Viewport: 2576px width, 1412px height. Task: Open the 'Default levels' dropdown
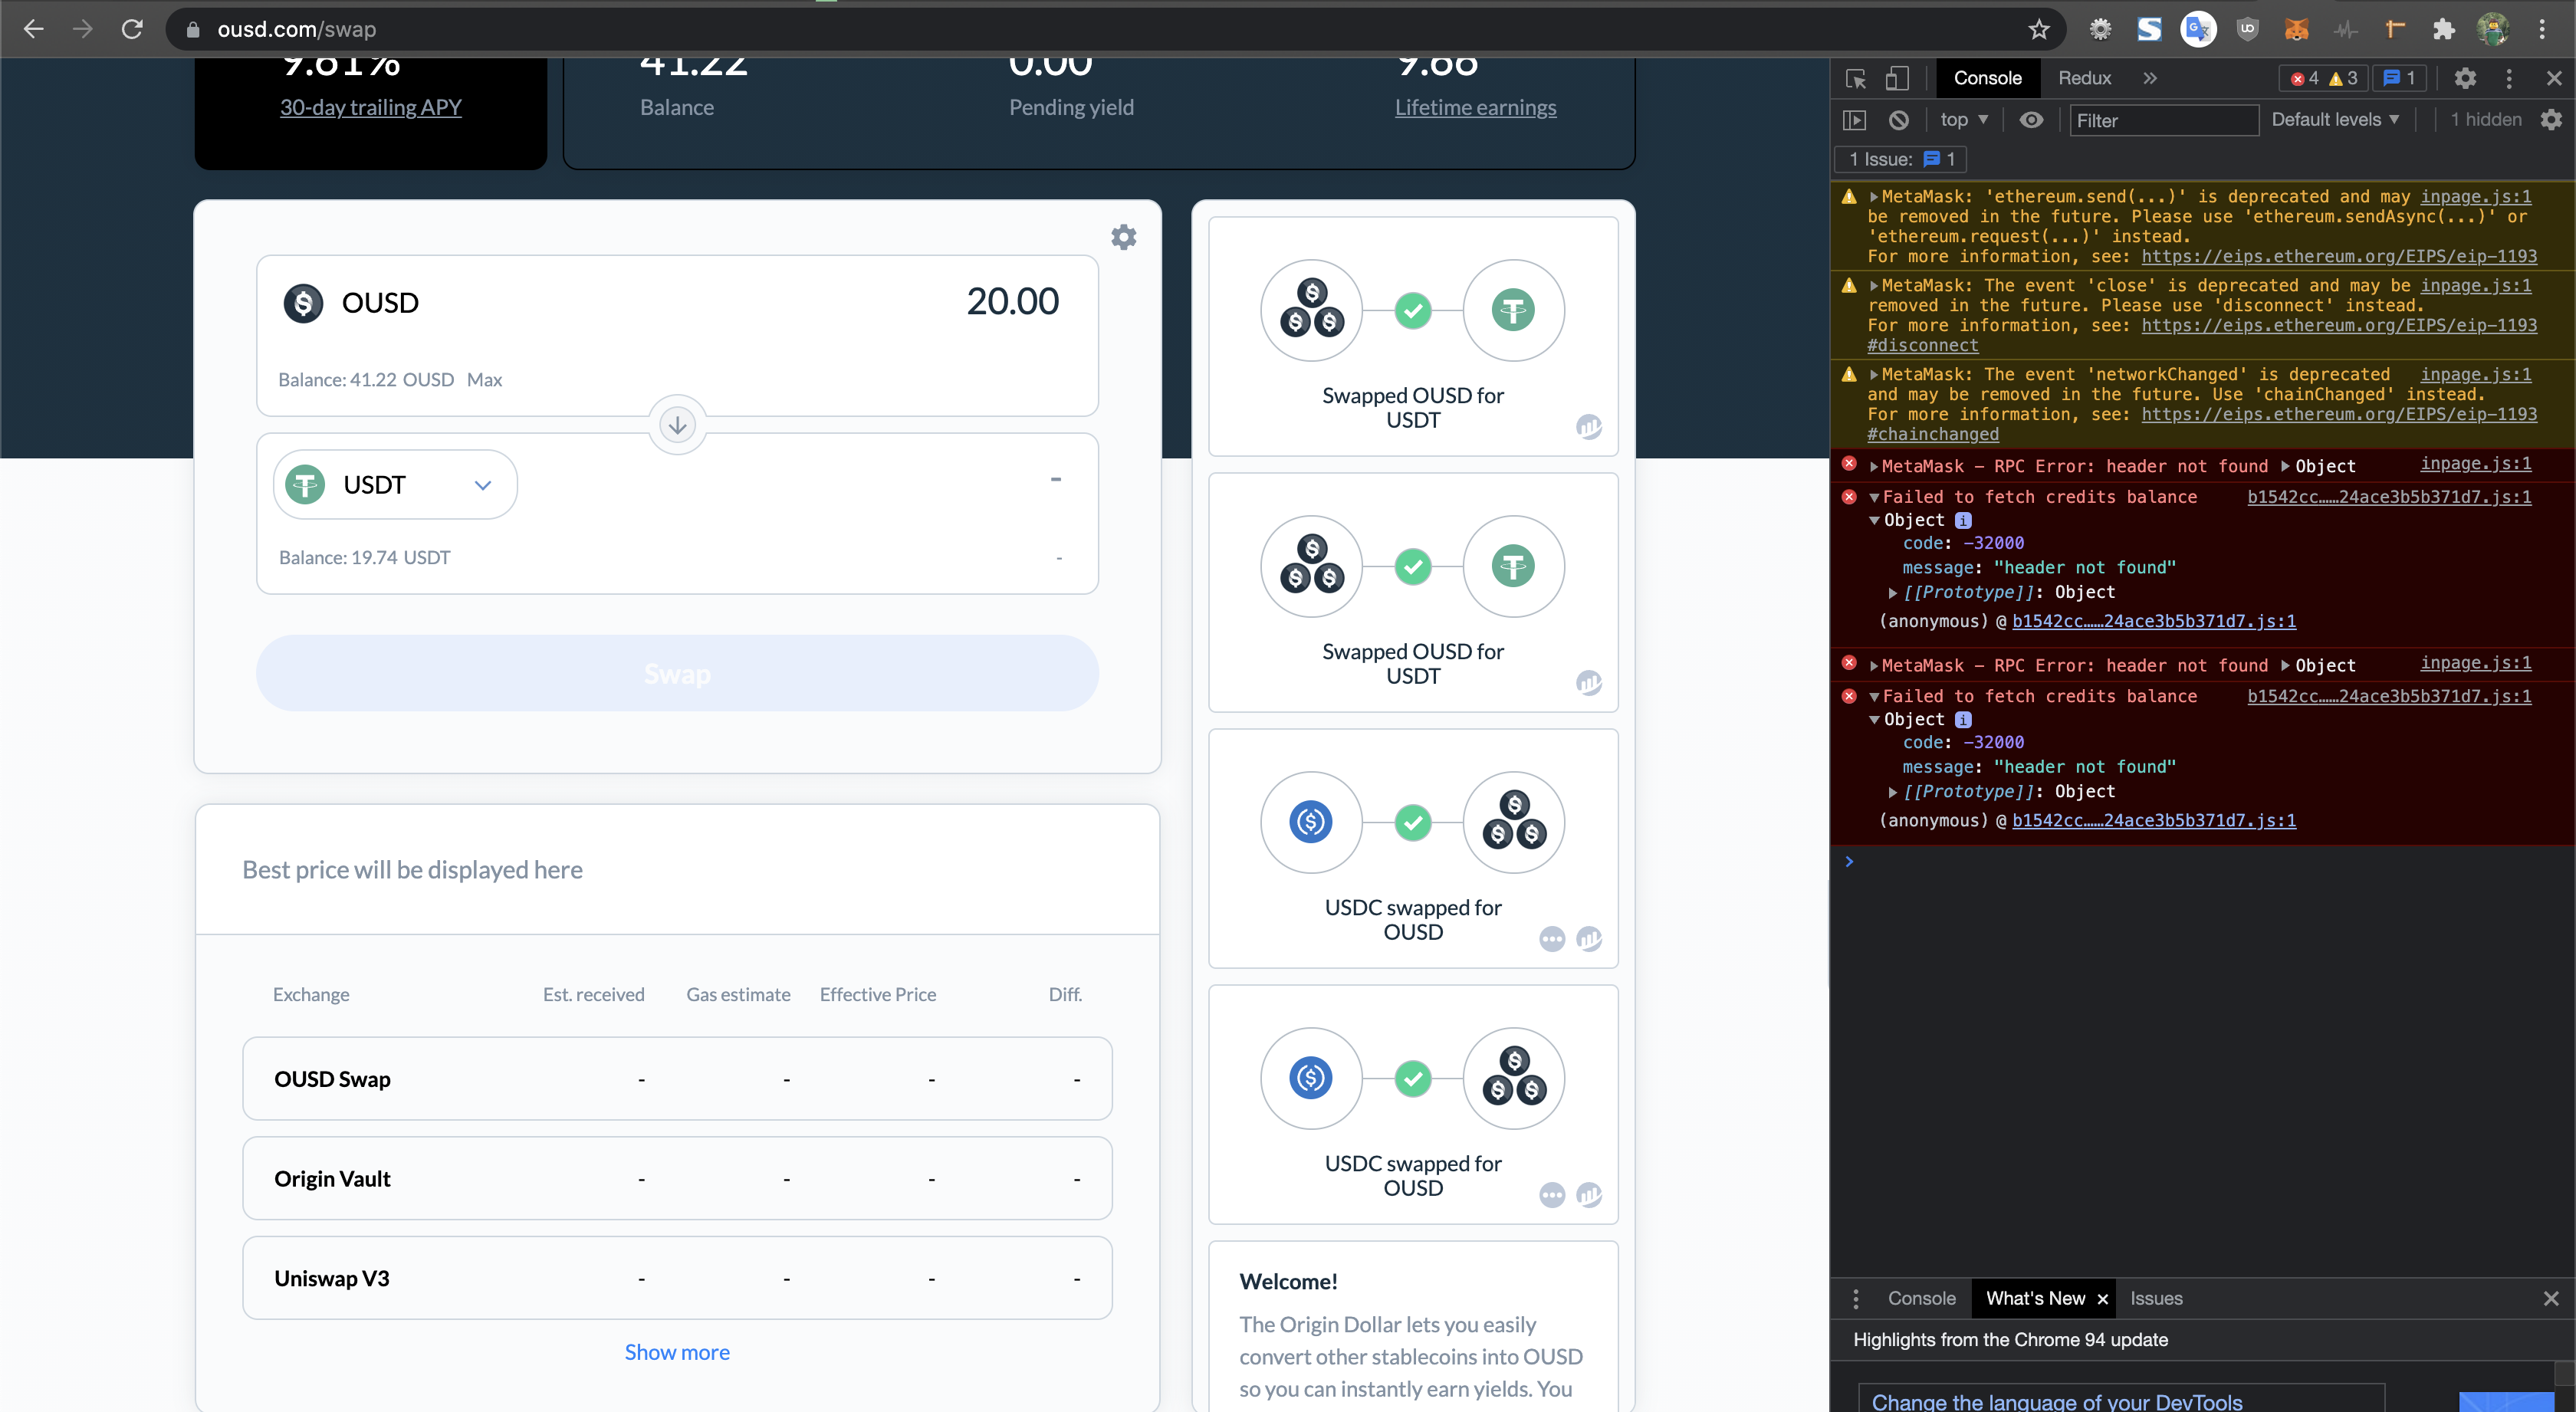pyautogui.click(x=2334, y=119)
